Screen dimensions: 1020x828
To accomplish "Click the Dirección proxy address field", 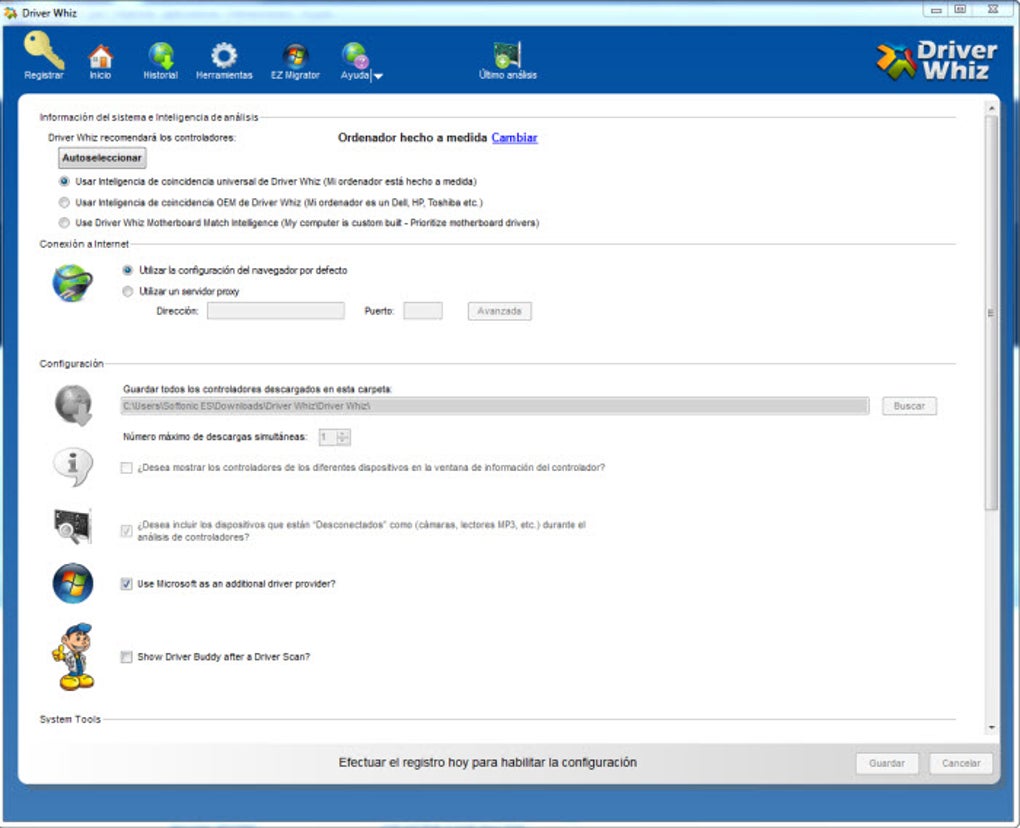I will [x=276, y=311].
